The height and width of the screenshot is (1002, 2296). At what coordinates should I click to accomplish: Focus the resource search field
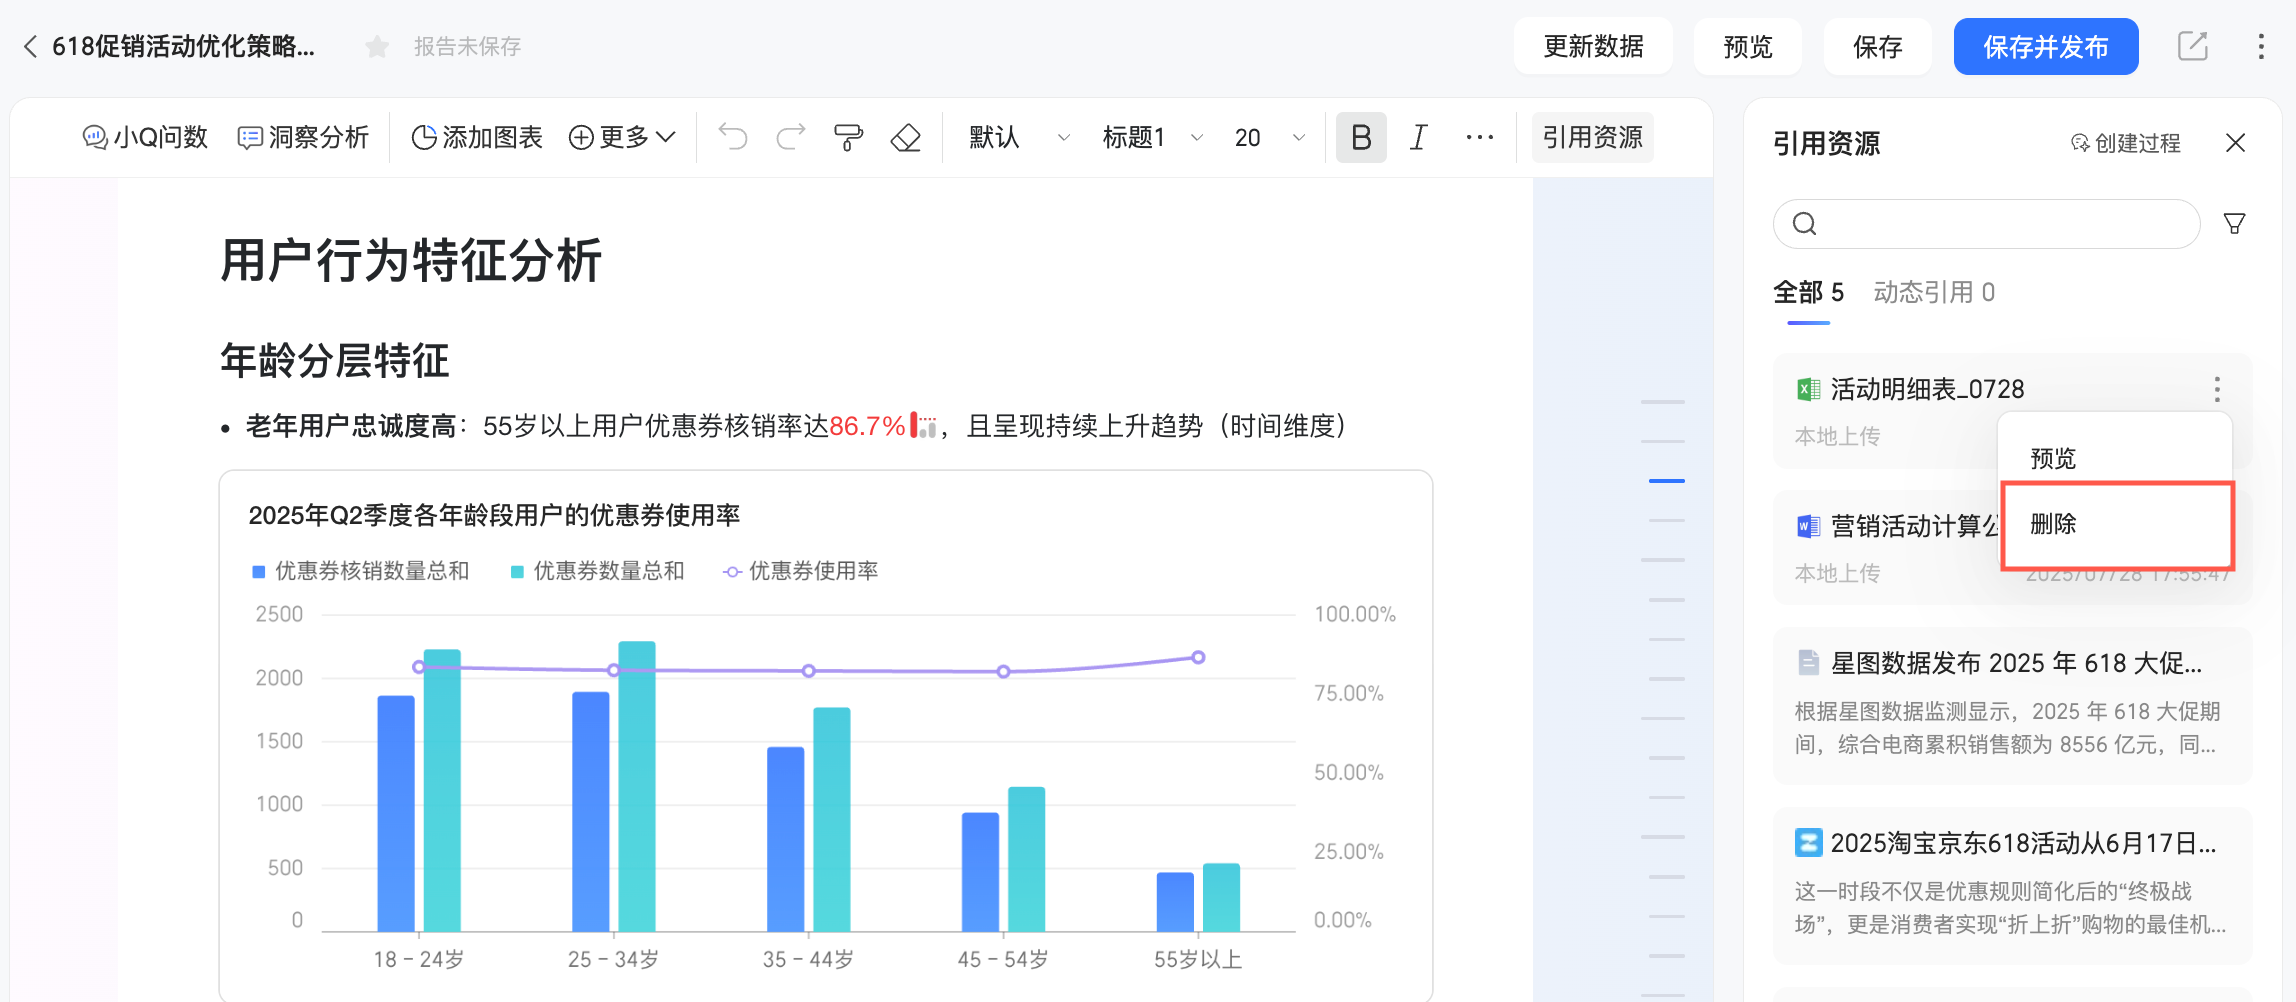coord(1986,224)
